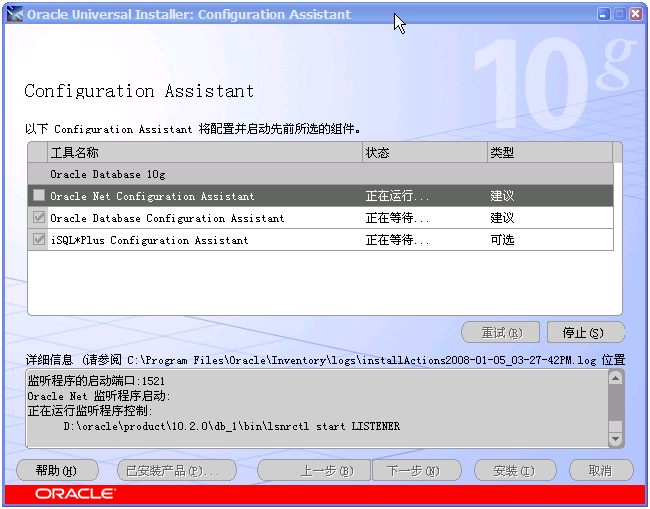Click the 重试(R) retry button
The height and width of the screenshot is (509, 650).
pyautogui.click(x=501, y=332)
